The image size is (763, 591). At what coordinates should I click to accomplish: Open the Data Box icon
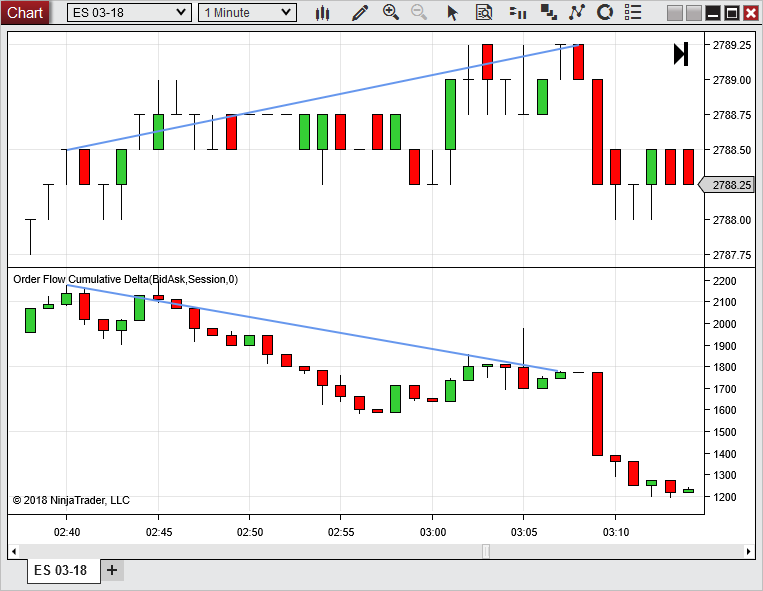pyautogui.click(x=484, y=13)
